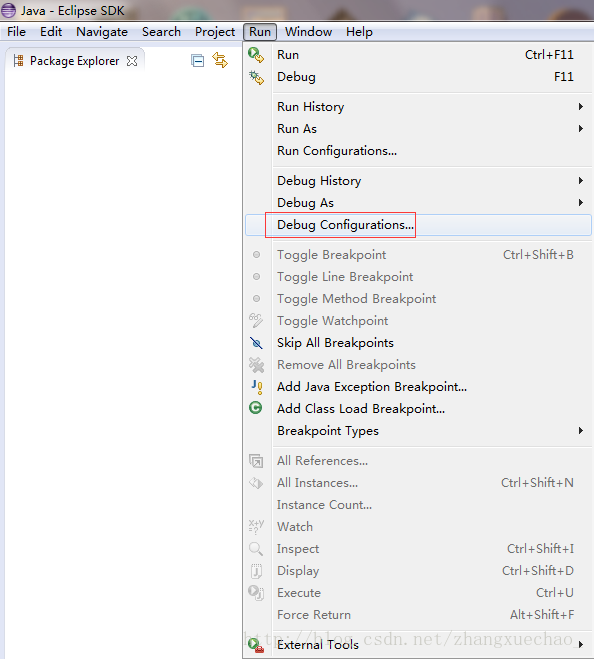Click the Force Return menu entry
Screen dimensions: 594x659
(x=418, y=615)
